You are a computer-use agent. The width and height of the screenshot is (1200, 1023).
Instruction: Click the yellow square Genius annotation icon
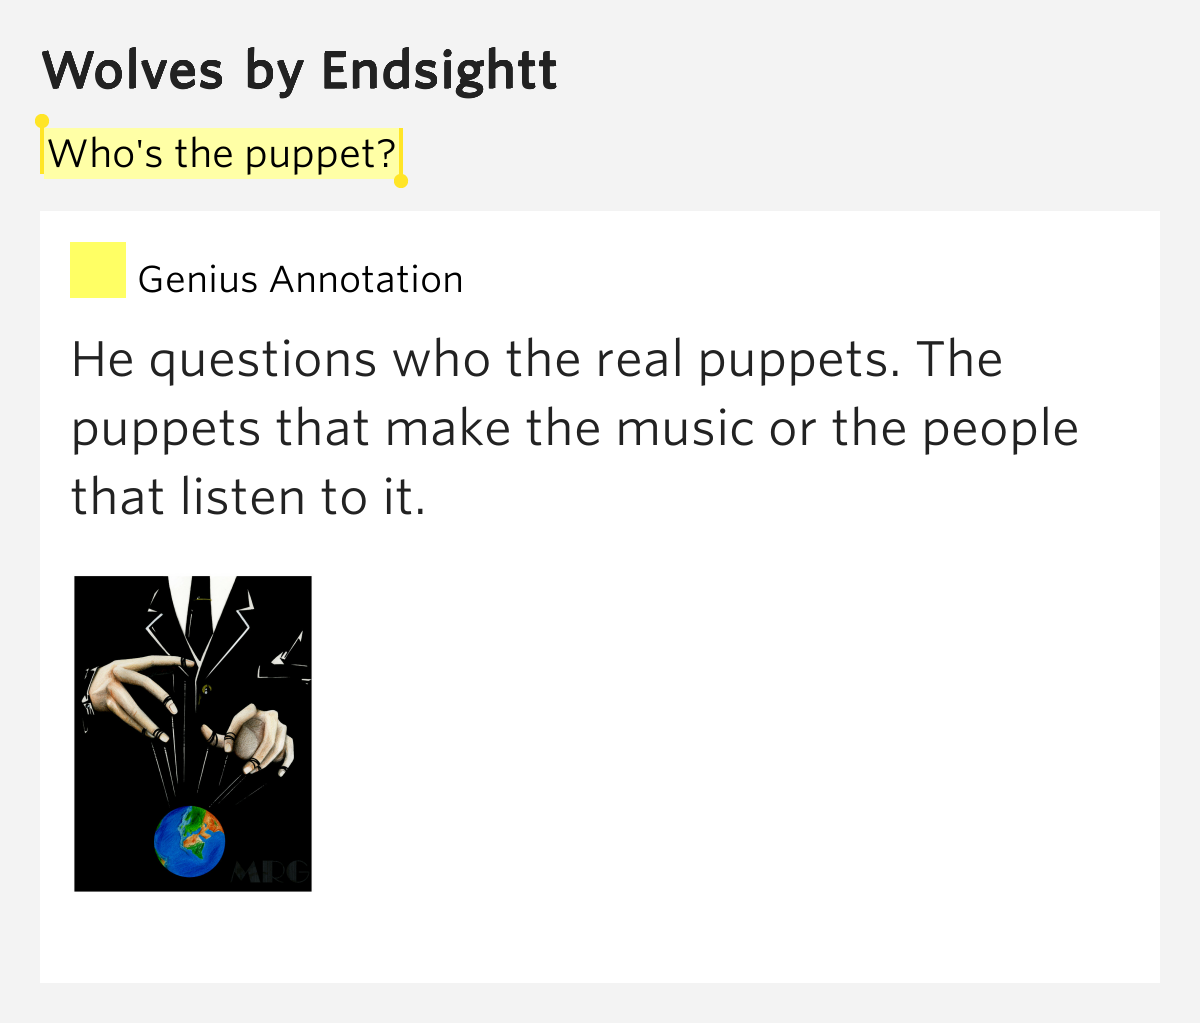click(x=97, y=270)
